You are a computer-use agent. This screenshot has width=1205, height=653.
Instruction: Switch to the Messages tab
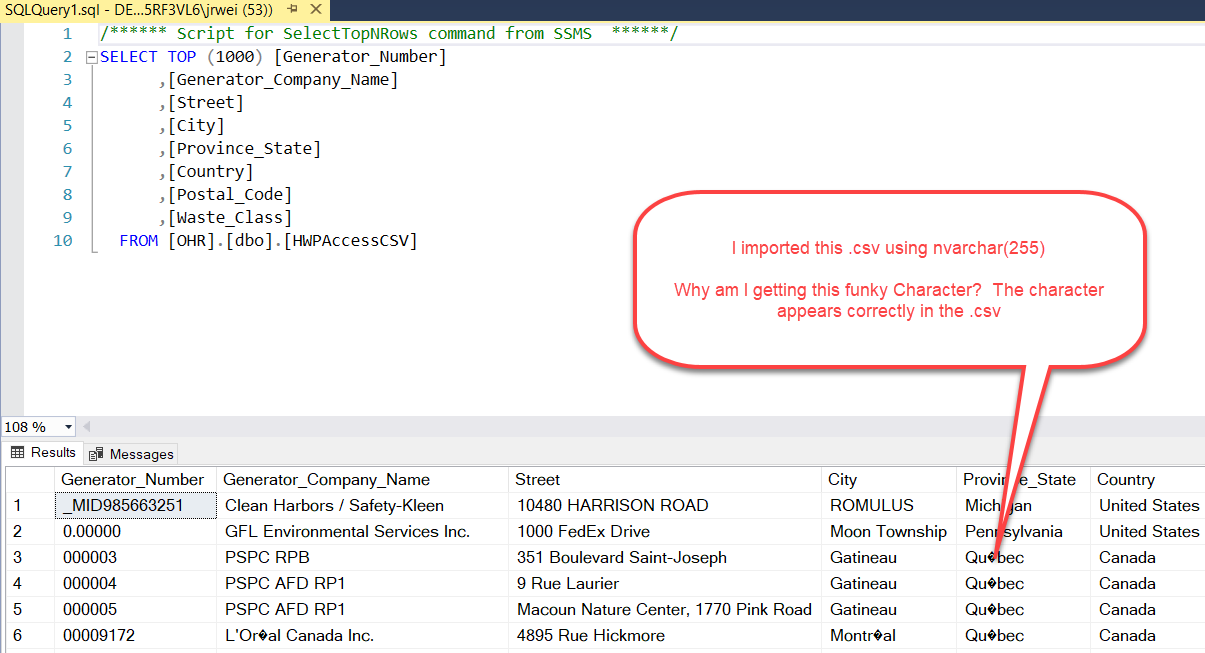(132, 454)
